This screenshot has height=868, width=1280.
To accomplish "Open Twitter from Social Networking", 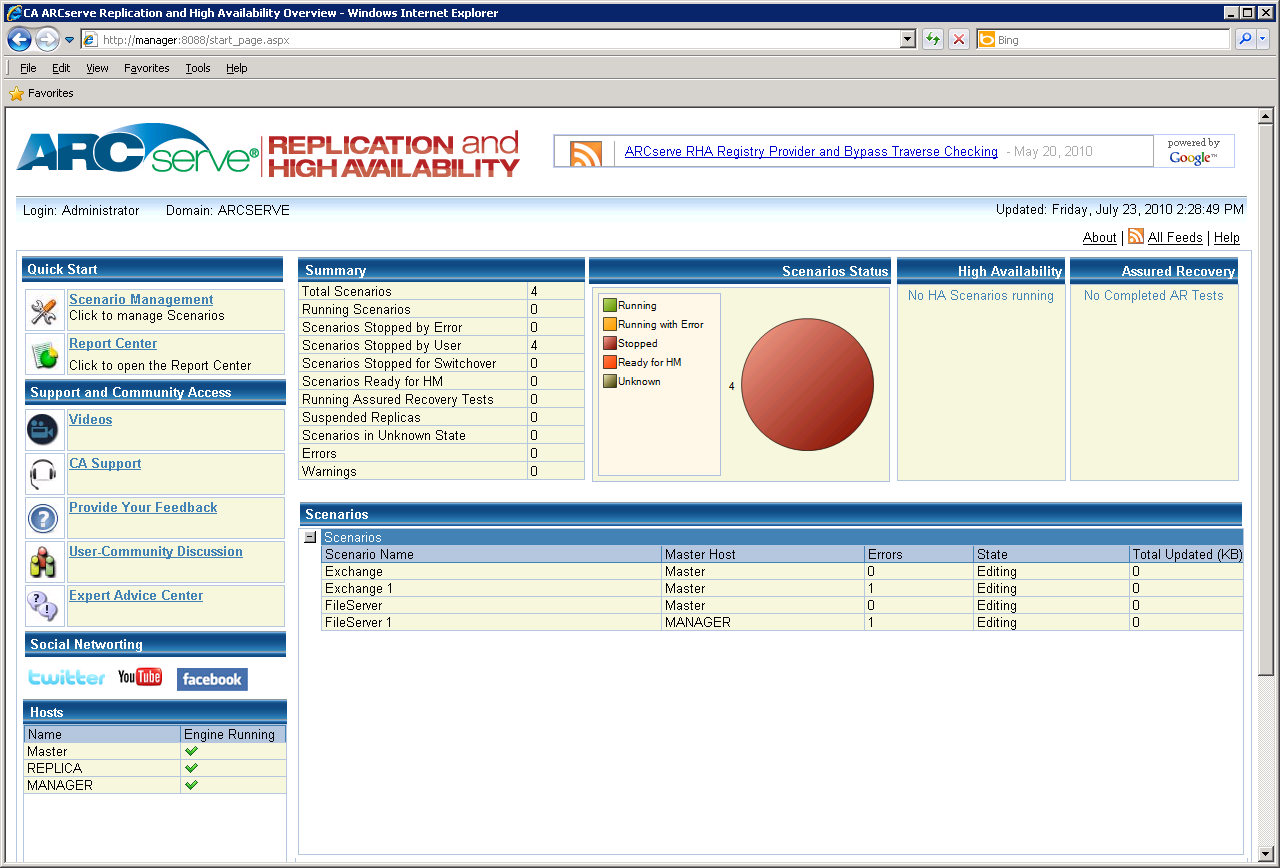I will [65, 677].
